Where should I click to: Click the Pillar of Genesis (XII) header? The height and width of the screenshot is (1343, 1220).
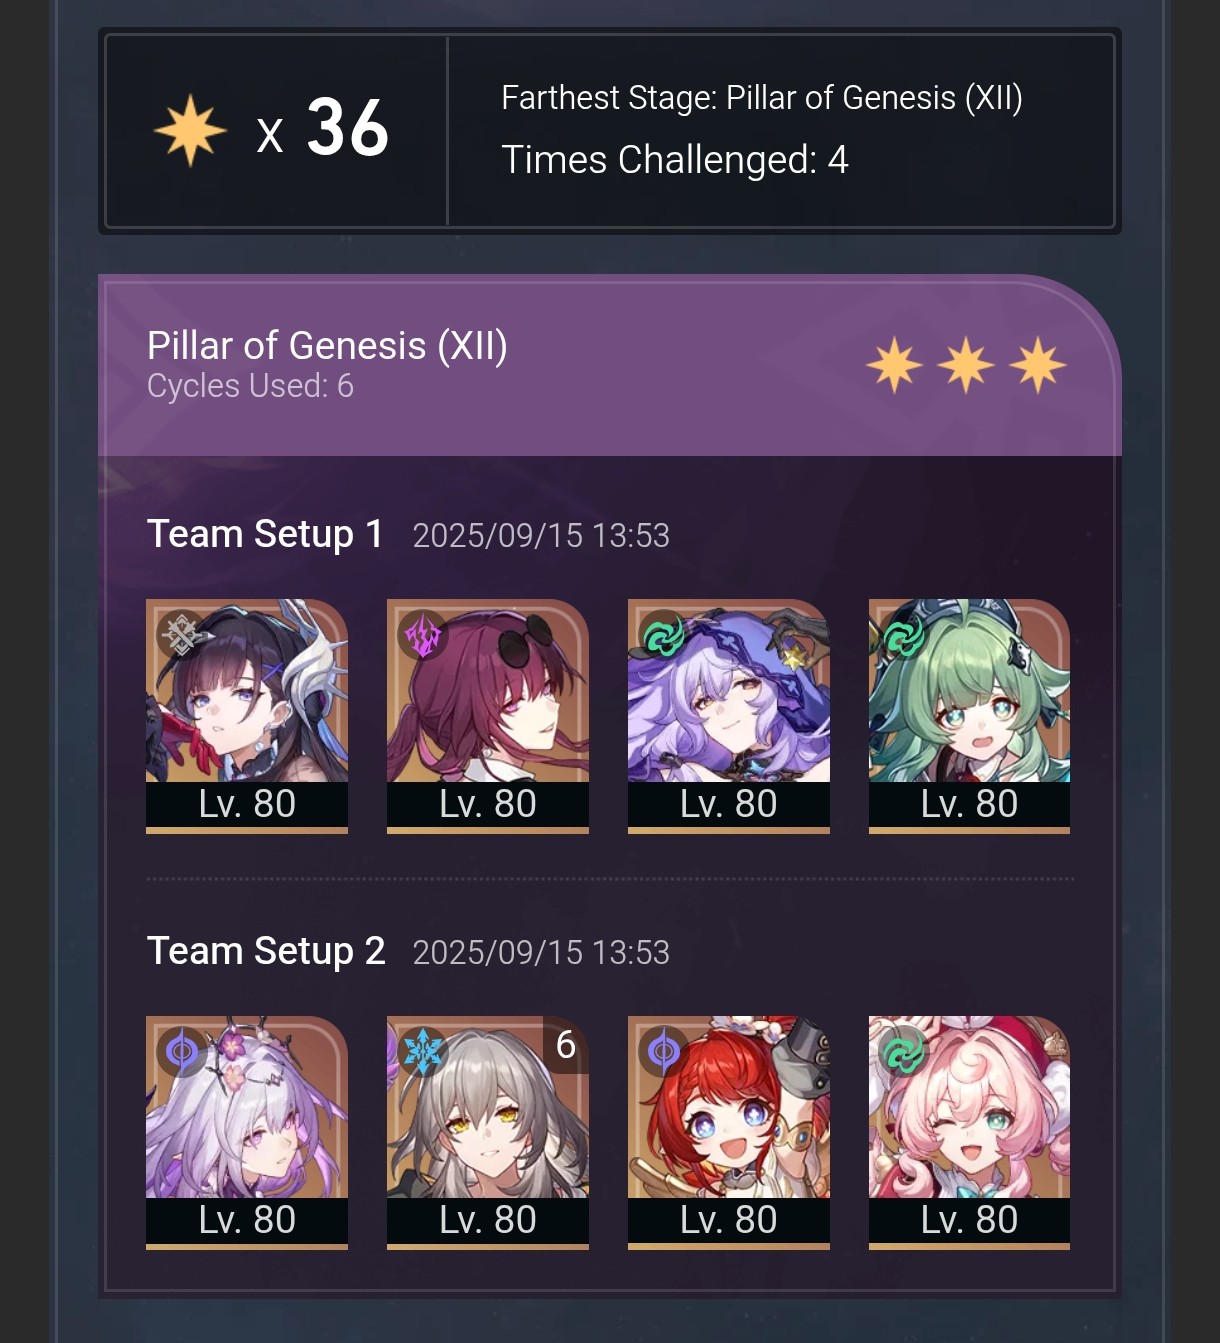[x=327, y=346]
